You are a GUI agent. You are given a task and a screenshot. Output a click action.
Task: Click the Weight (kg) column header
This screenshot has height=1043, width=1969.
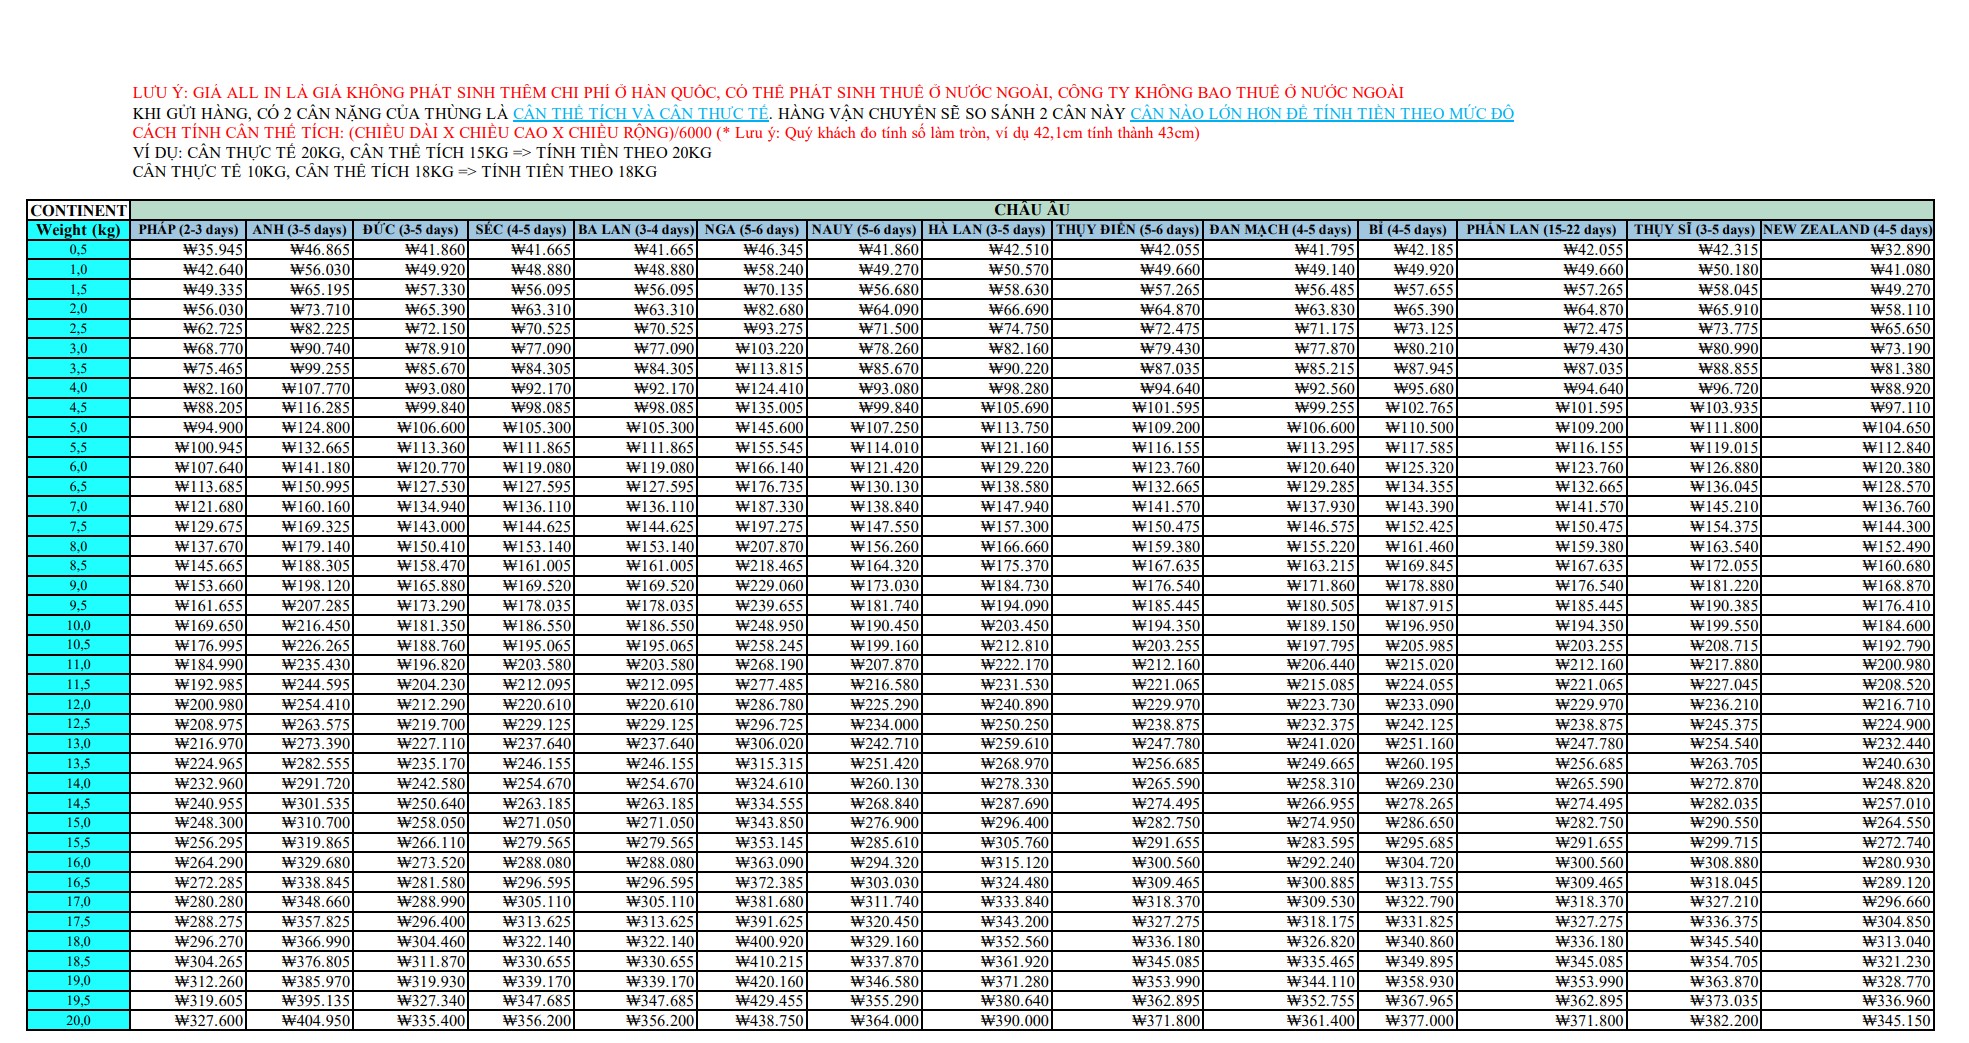click(78, 230)
